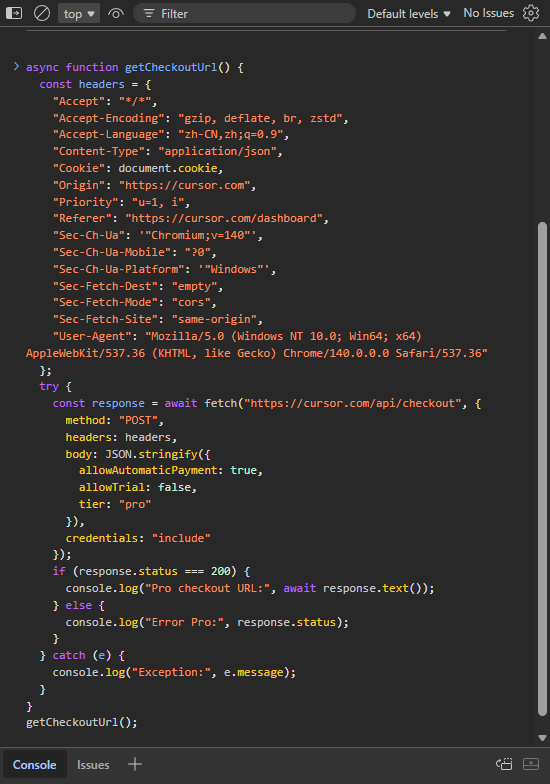
Task: Click the "Accept-Encoding" header key
Action: 108,118
